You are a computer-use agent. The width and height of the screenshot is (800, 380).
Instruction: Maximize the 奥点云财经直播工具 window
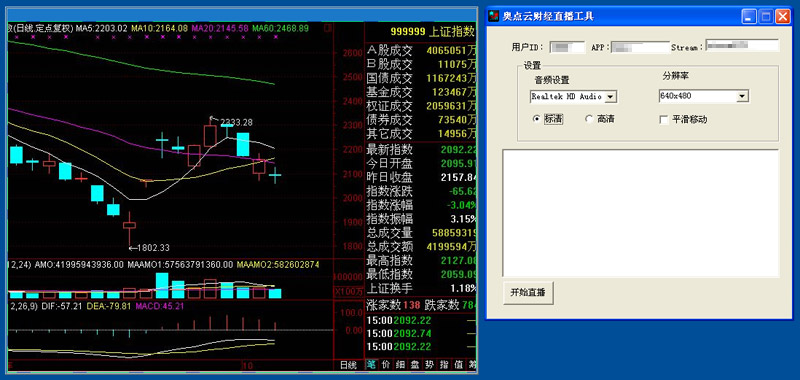(765, 17)
